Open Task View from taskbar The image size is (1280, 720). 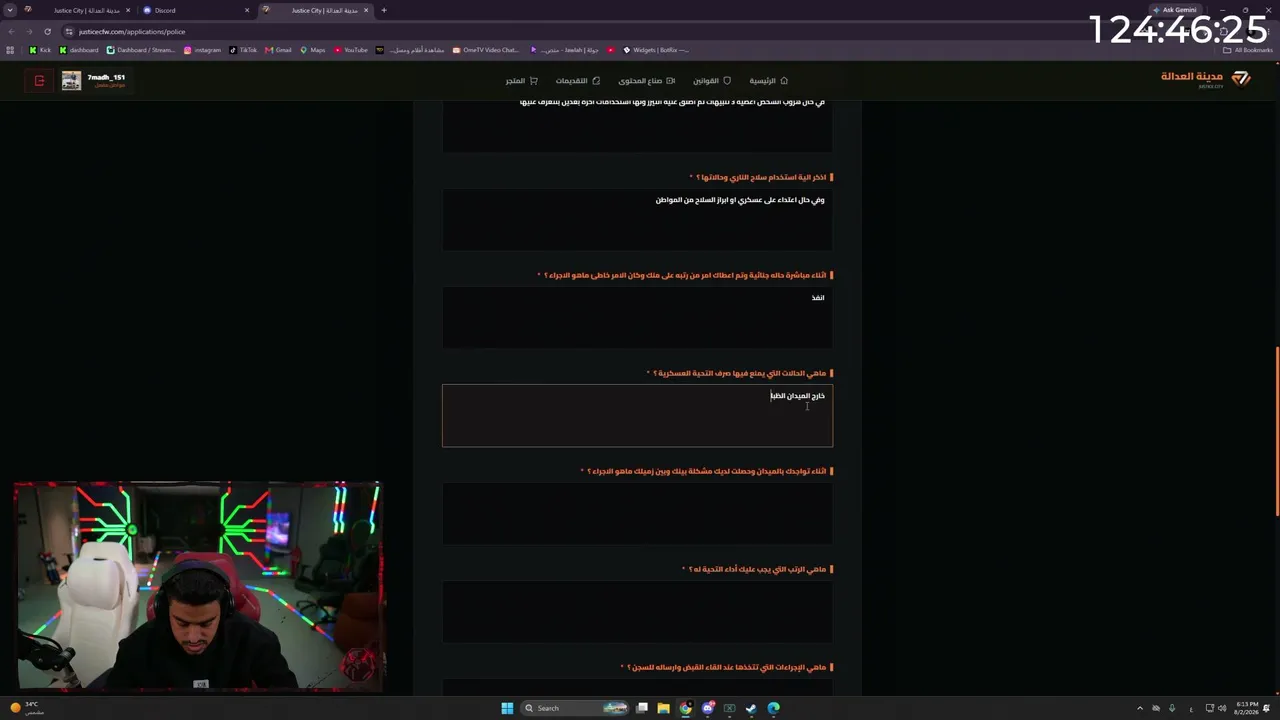coord(642,708)
